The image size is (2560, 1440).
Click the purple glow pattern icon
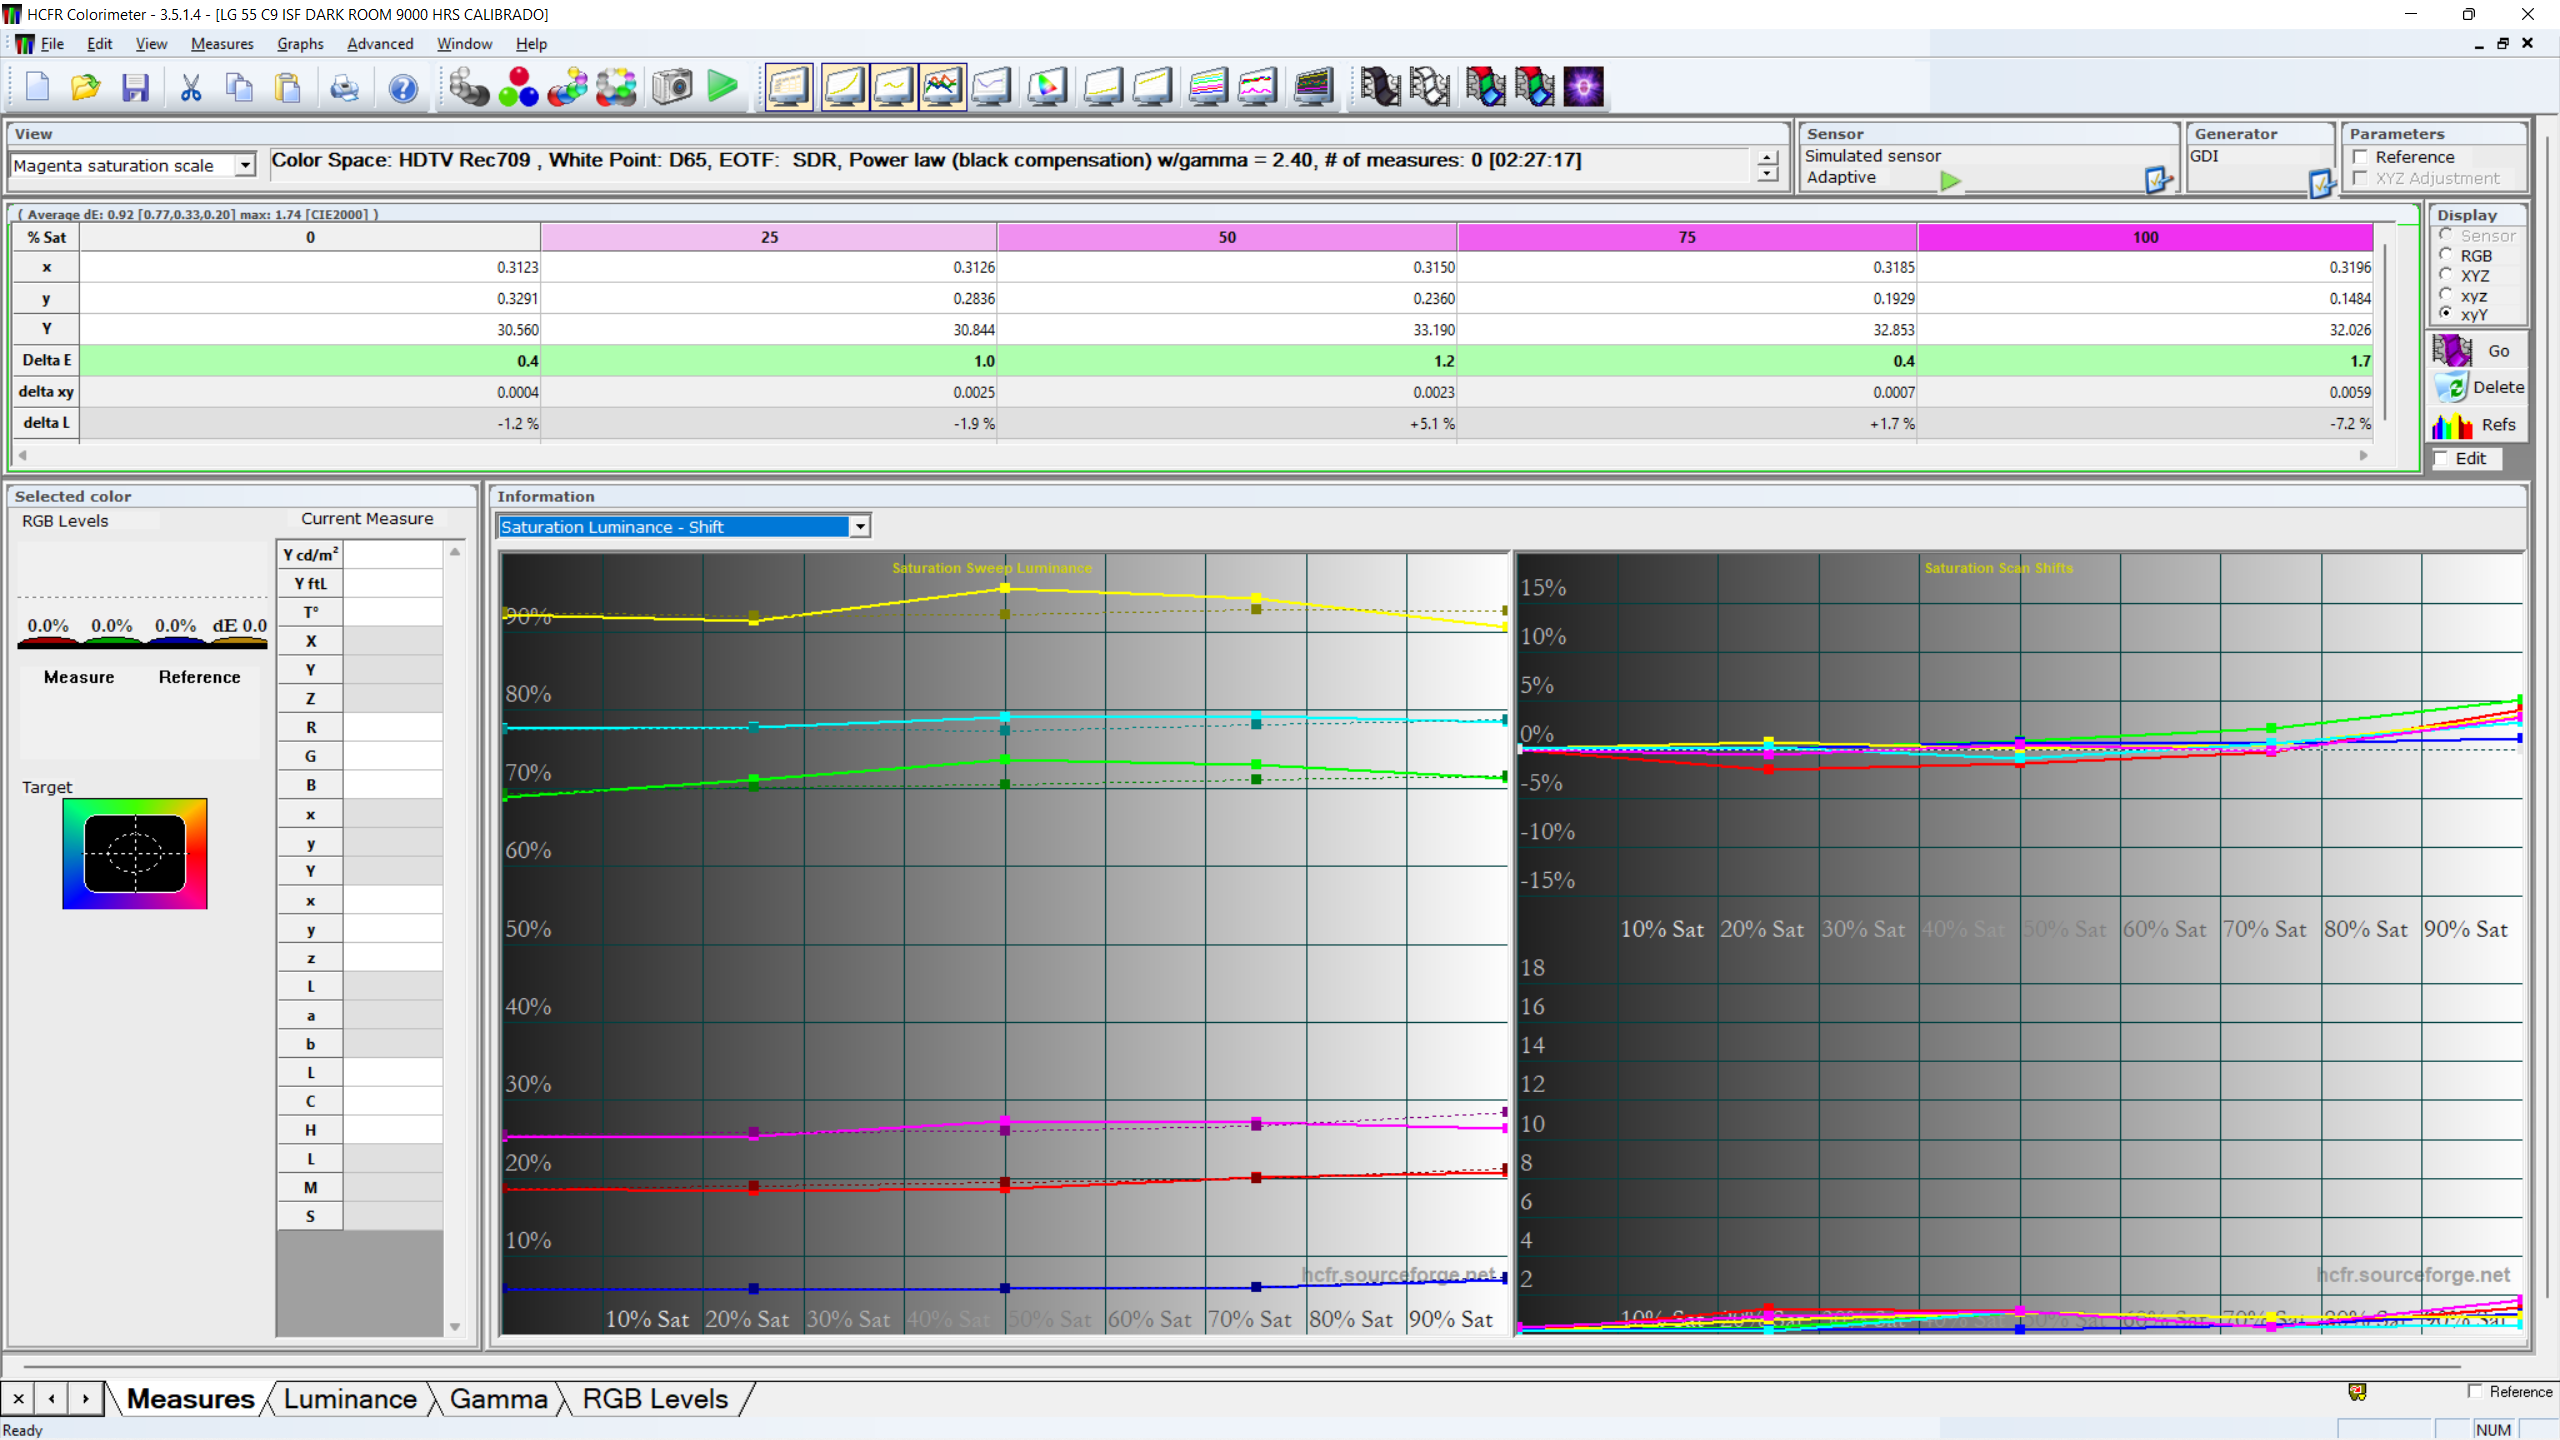pos(1583,88)
